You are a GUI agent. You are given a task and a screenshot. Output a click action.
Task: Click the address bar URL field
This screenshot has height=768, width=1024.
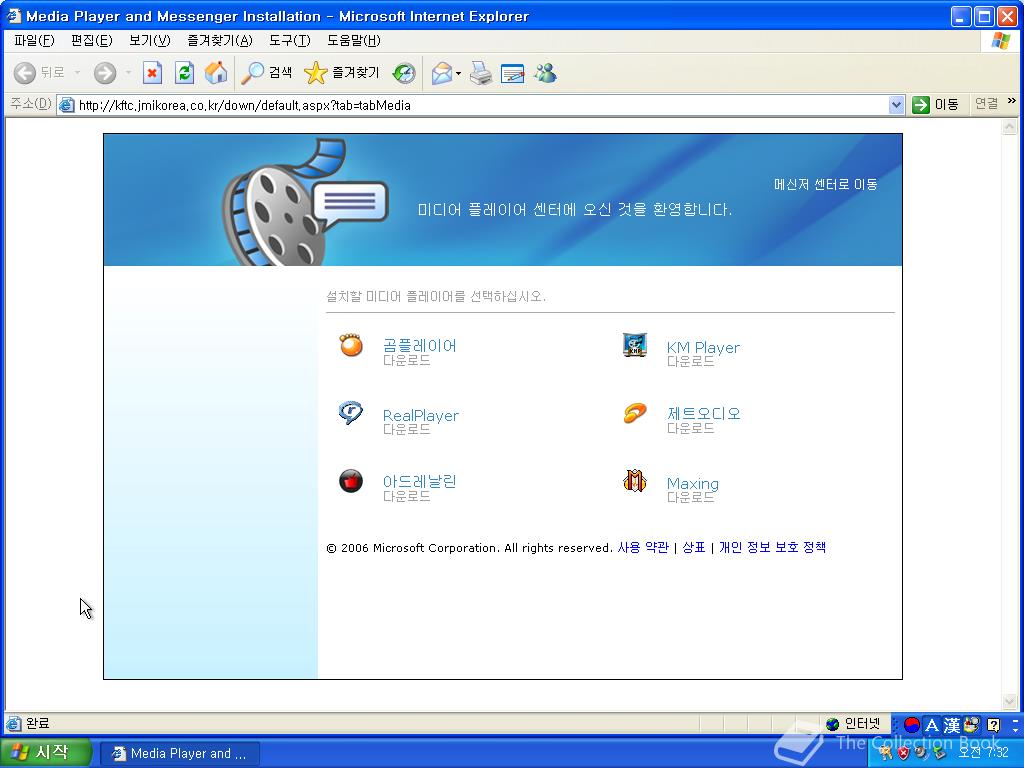pyautogui.click(x=480, y=105)
